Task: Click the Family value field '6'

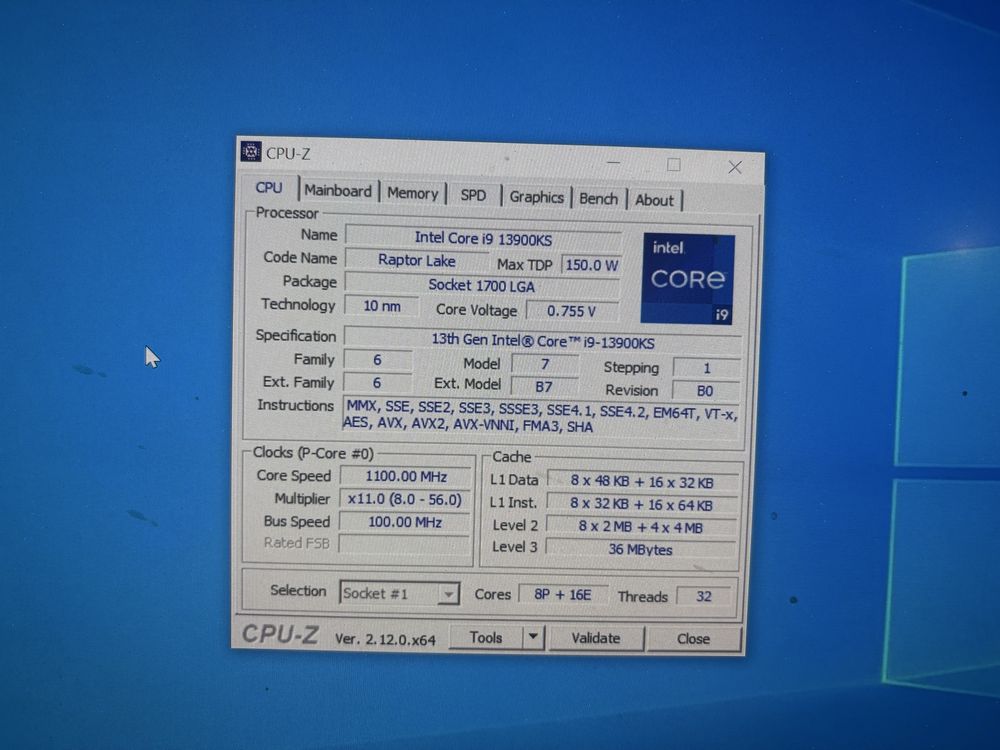Action: [x=377, y=360]
